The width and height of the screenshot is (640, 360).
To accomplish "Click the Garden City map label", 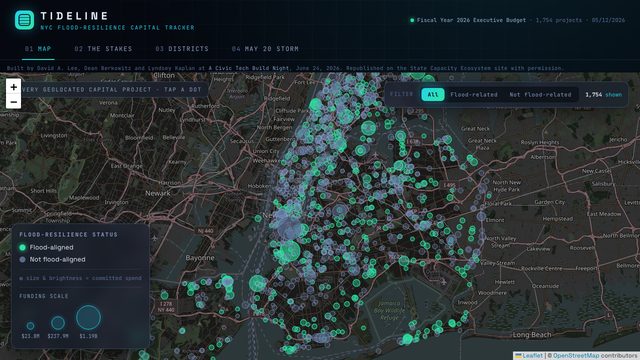I will (x=549, y=202).
